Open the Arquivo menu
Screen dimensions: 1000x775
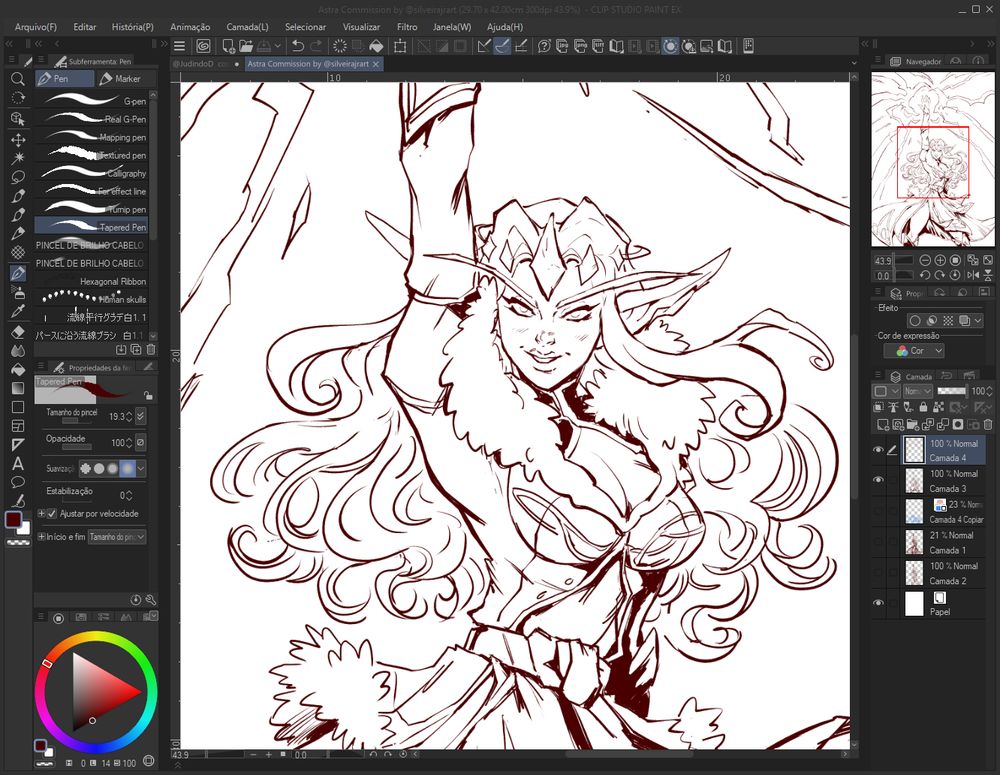[36, 27]
